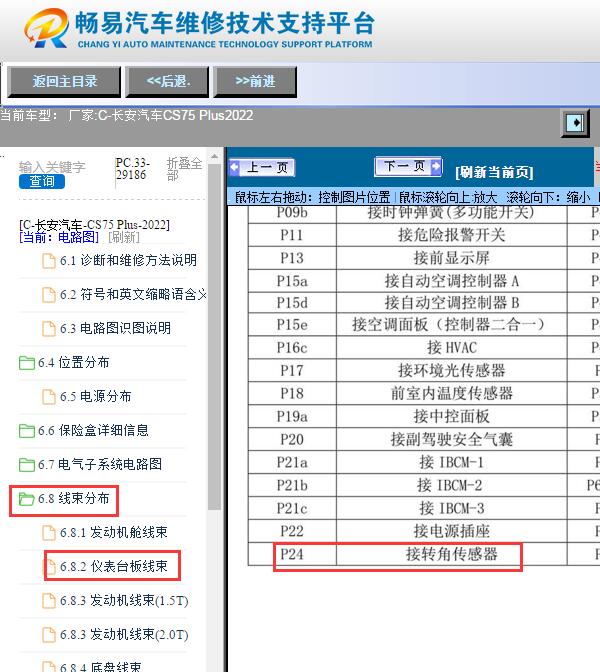Open 6.8.3 发动机线束(2.0T) document
The height and width of the screenshot is (672, 600).
tap(124, 634)
